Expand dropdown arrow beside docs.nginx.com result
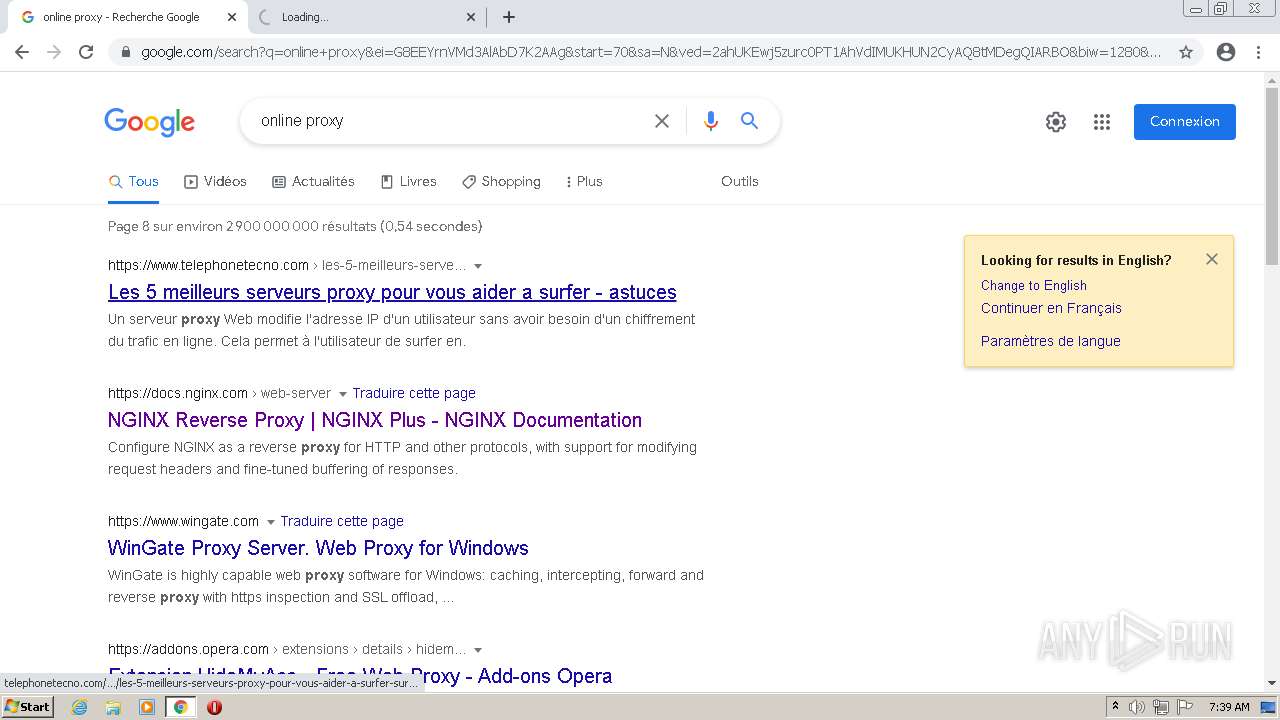Viewport: 1280px width, 720px height. coord(343,394)
